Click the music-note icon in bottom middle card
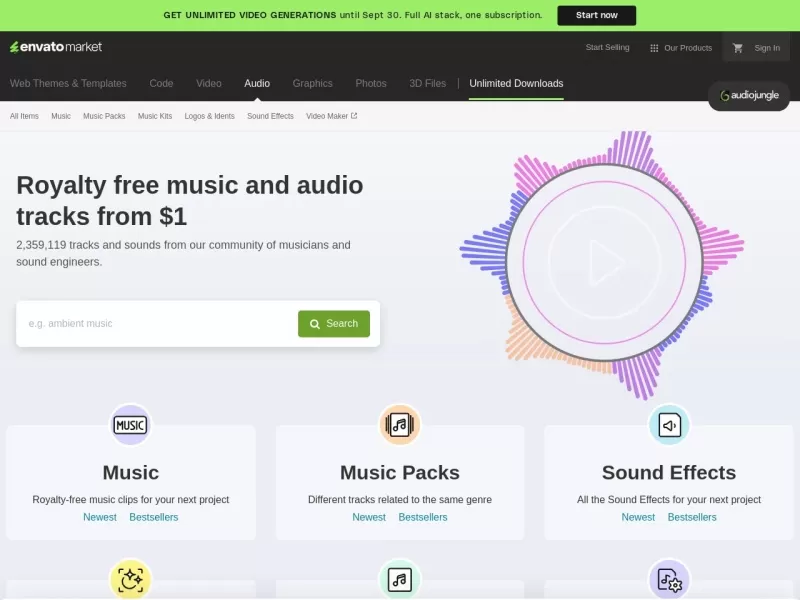800x600 pixels. point(400,579)
